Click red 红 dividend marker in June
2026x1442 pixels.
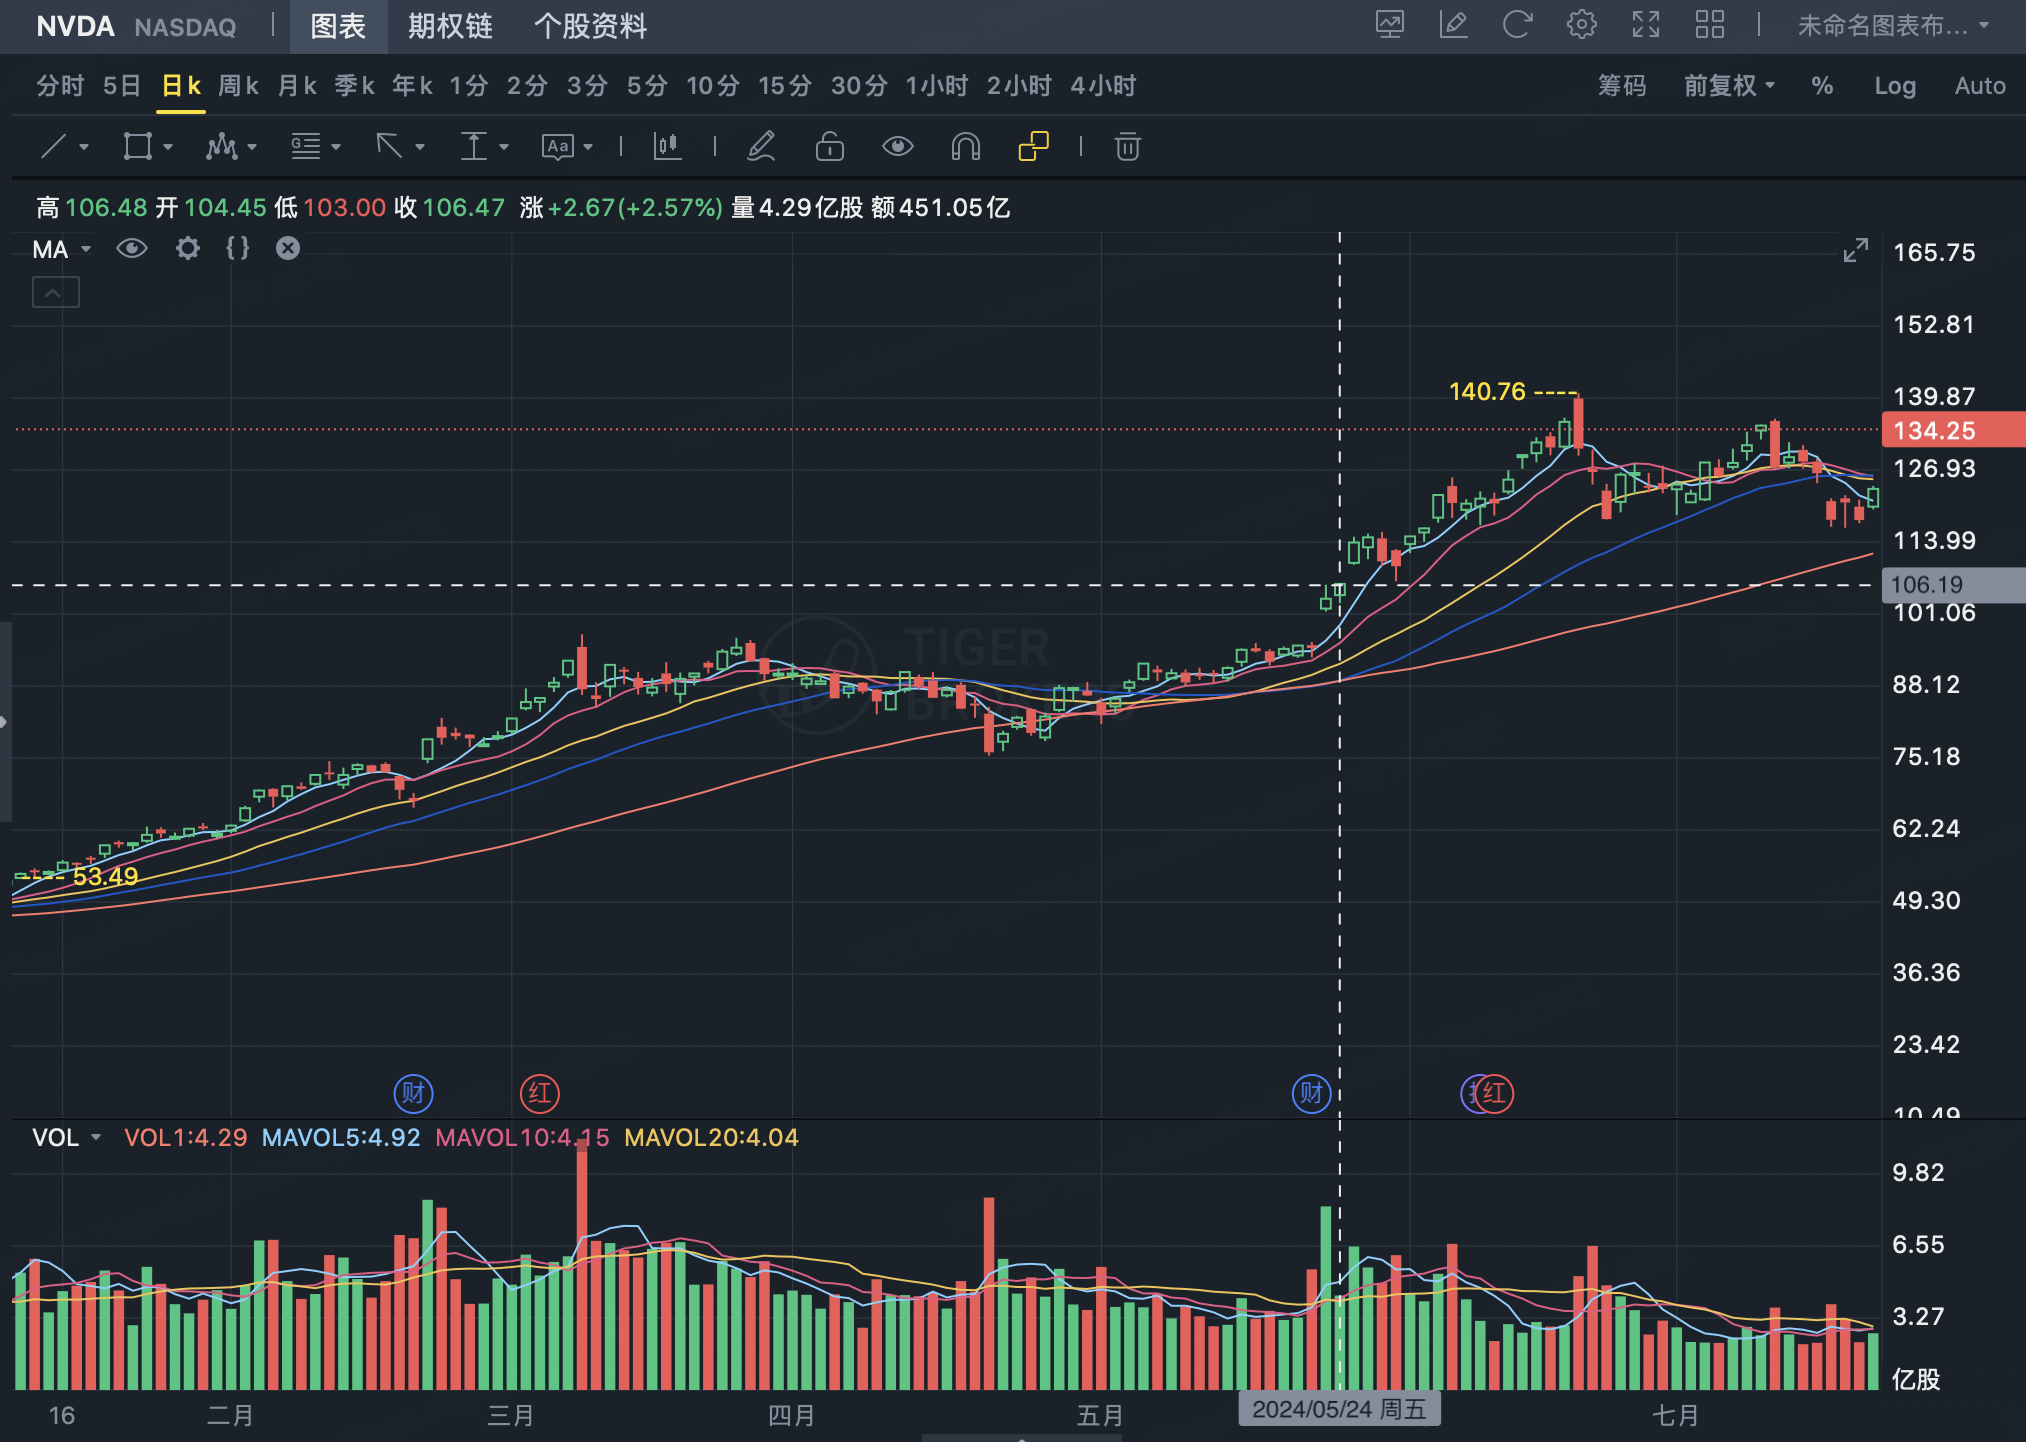(x=1494, y=1093)
